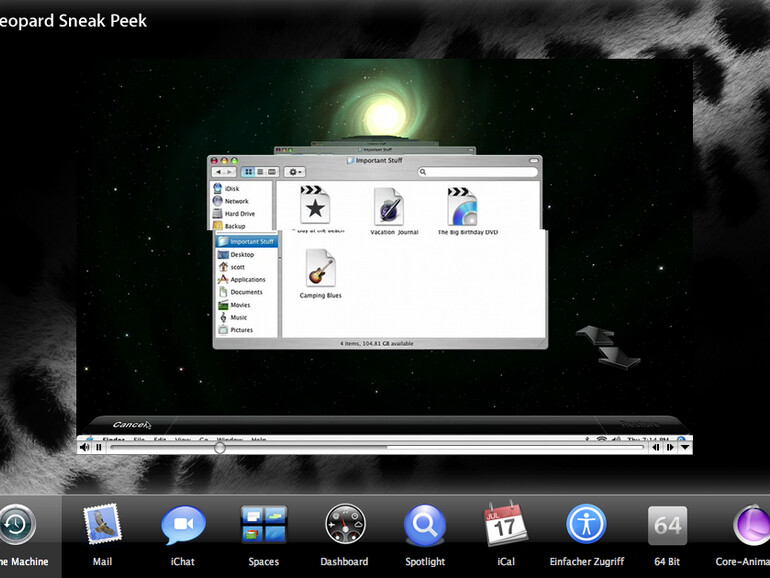Switch Finder to column view
Viewport: 770px width, 578px height.
point(272,172)
